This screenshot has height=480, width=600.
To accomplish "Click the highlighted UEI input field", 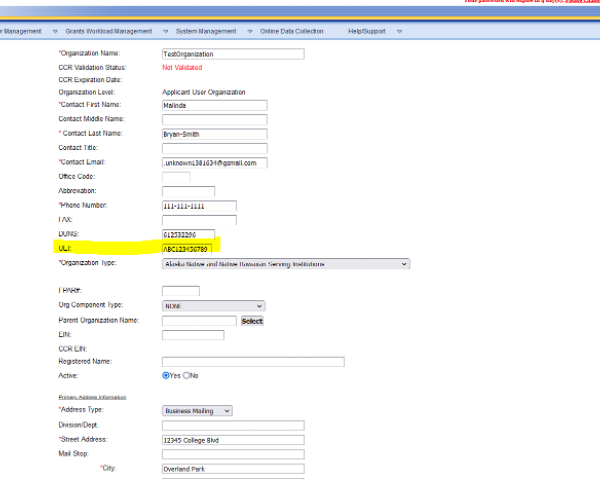I will [192, 248].
